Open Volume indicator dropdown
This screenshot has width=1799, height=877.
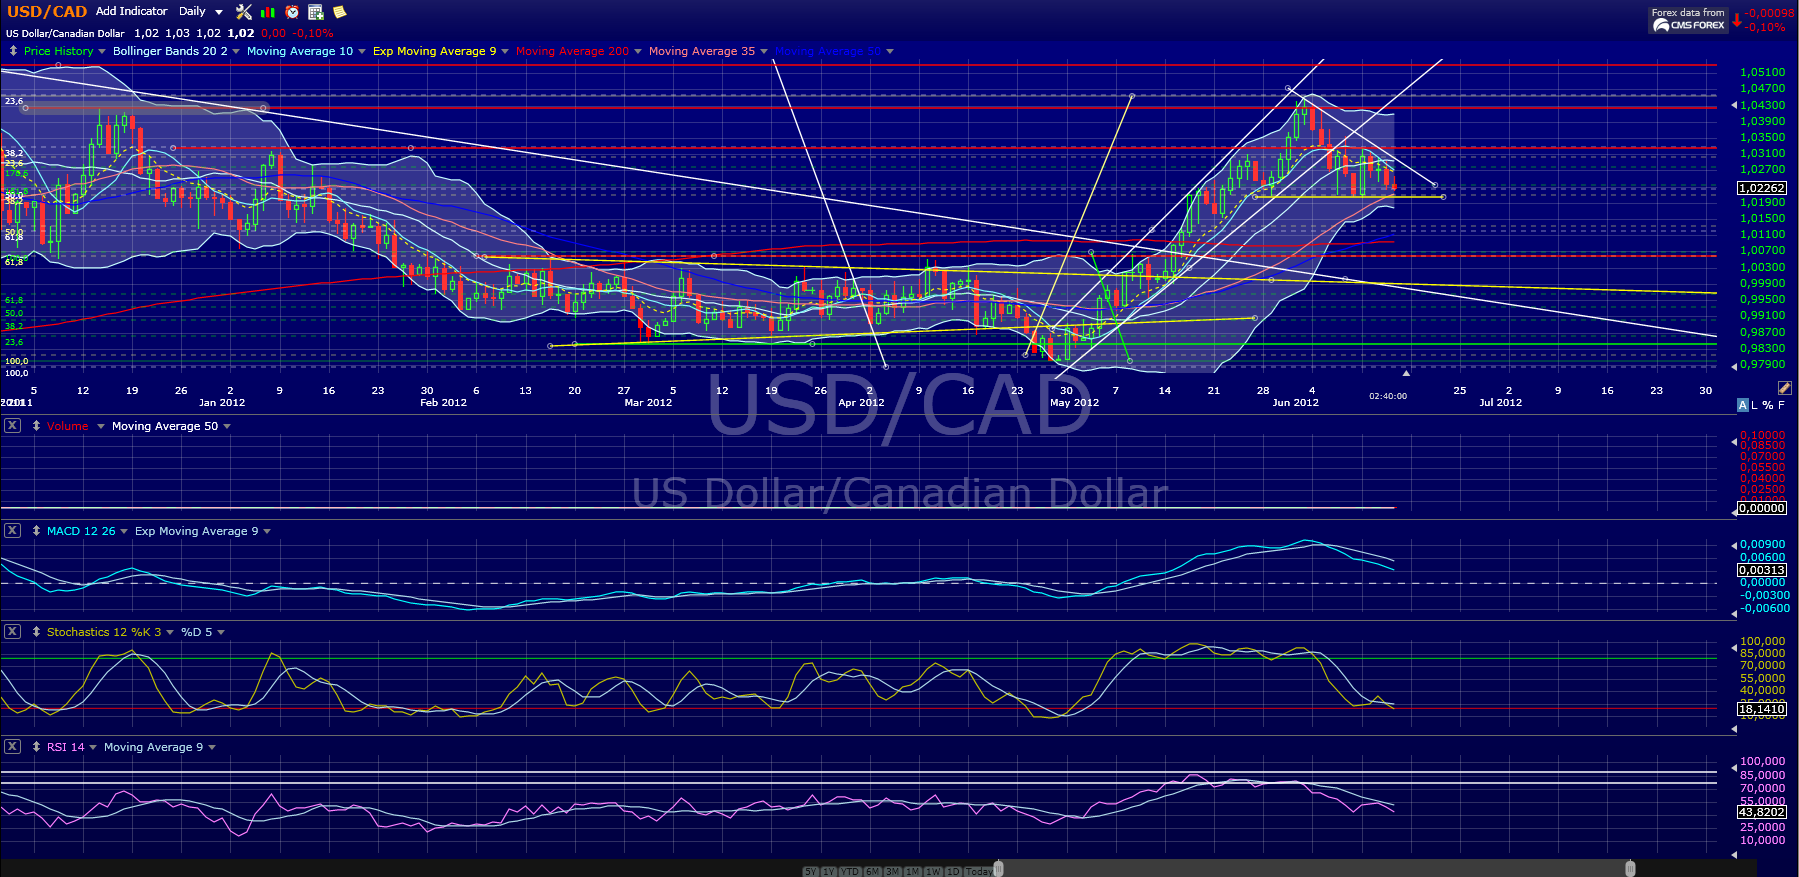click(101, 426)
